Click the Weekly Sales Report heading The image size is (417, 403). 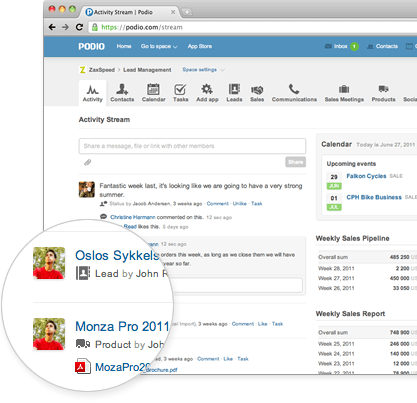click(350, 314)
